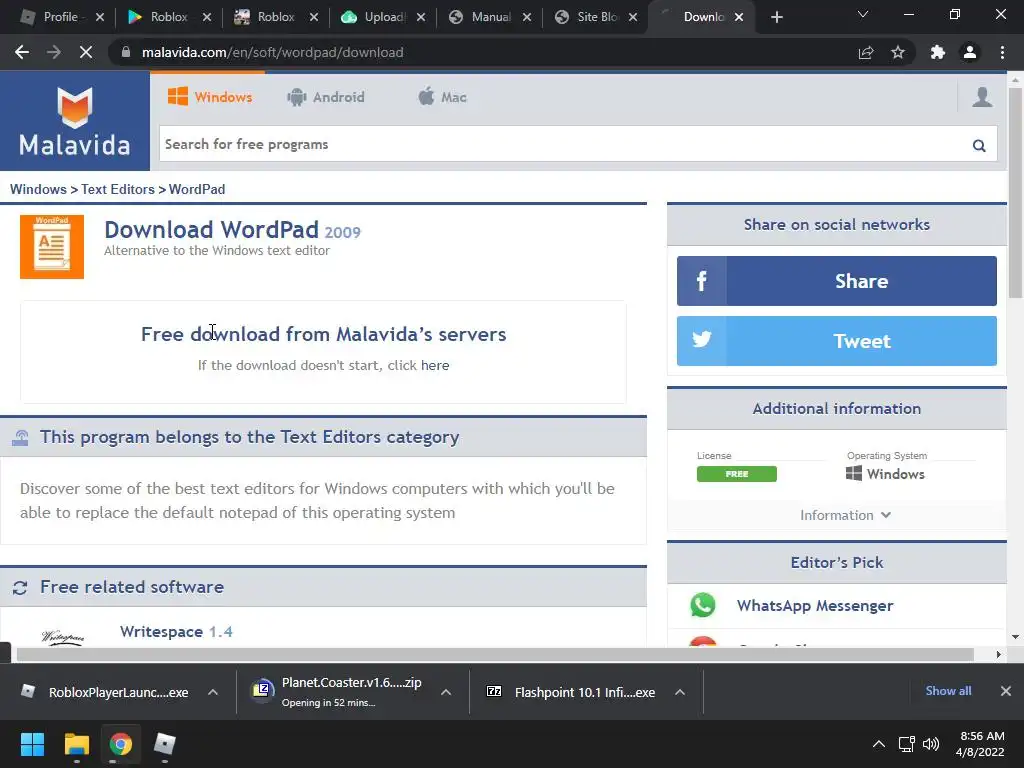Open the Windows Start menu
Screen dimensions: 1024x768
(32, 744)
